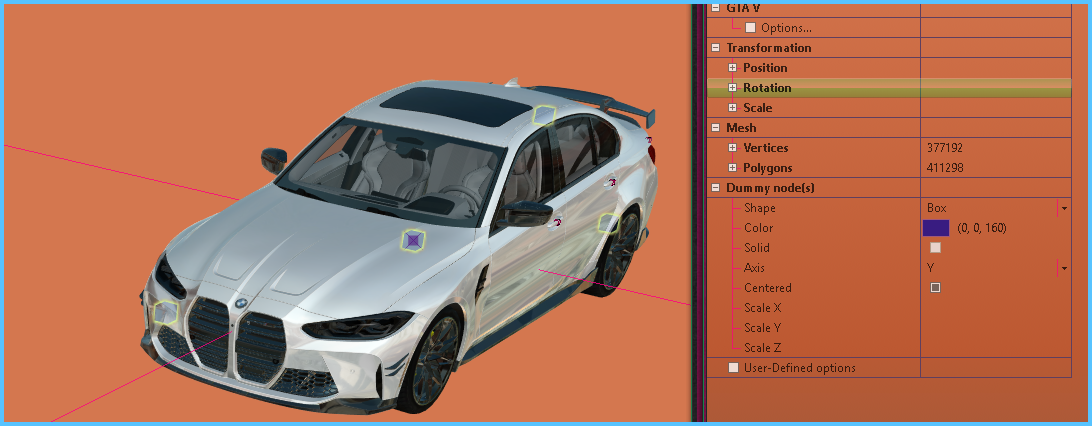Toggle the Solid checkbox
The height and width of the screenshot is (426, 1092).
click(935, 248)
